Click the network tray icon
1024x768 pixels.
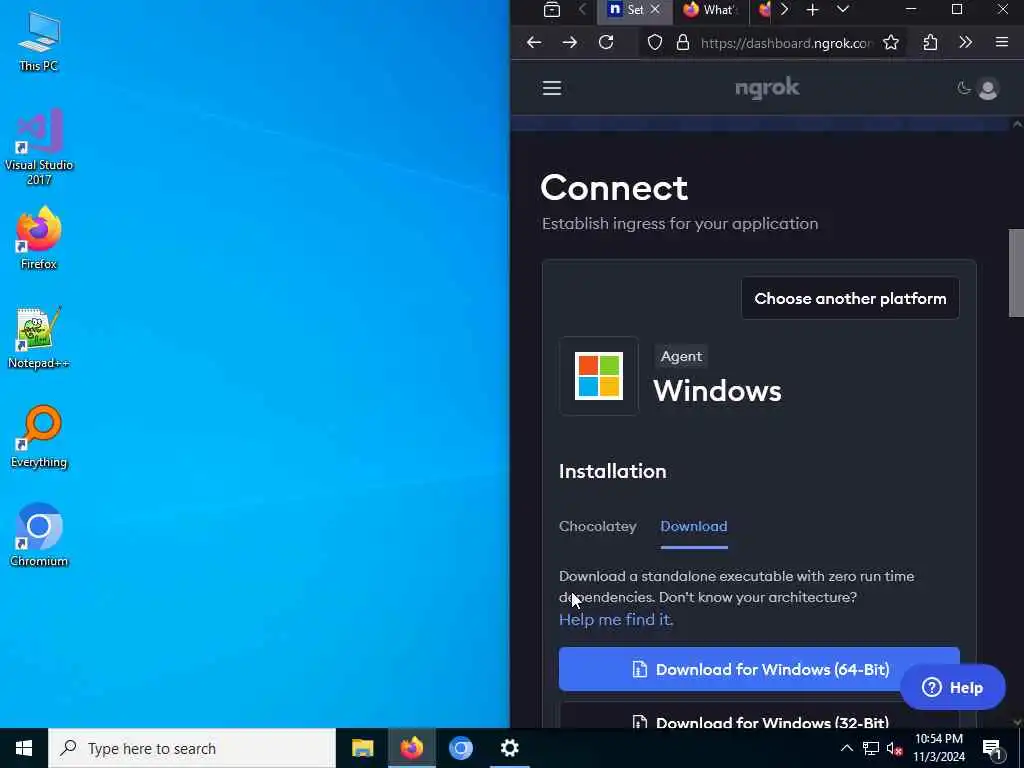click(x=871, y=748)
